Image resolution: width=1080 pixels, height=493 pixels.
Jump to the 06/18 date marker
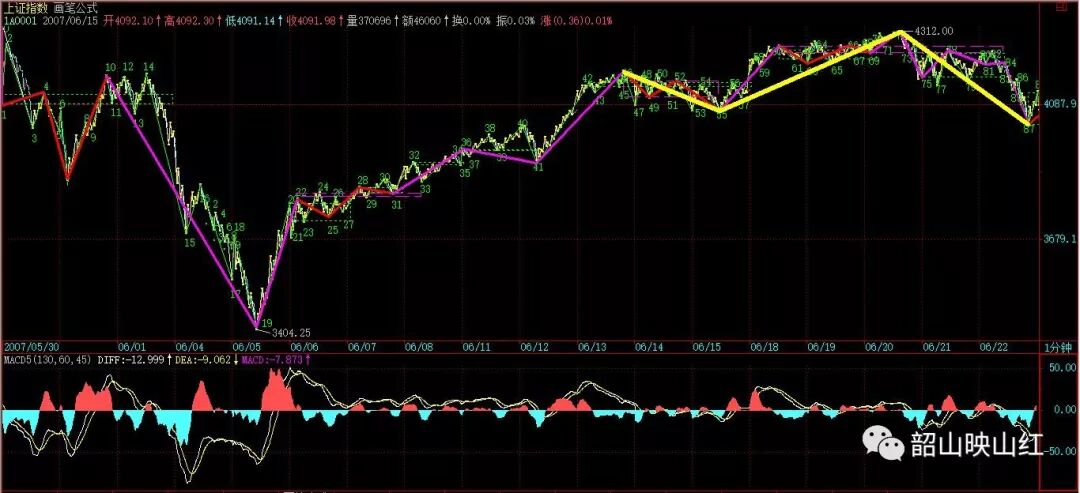pyautogui.click(x=765, y=345)
